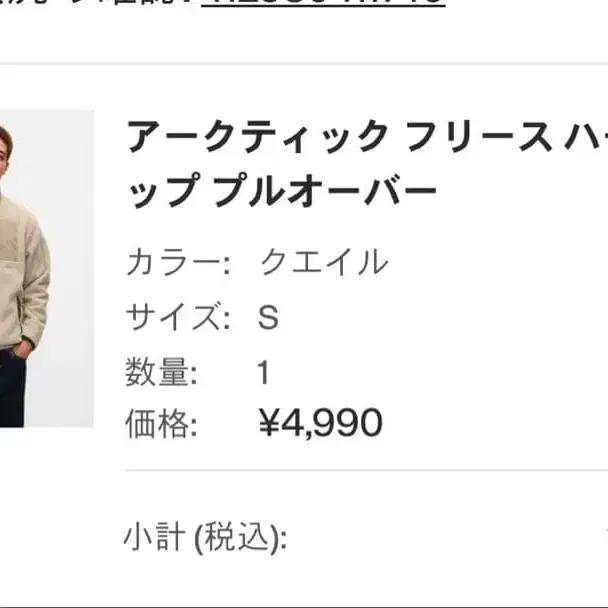Select the カラー label
The image size is (608, 608).
point(178,262)
